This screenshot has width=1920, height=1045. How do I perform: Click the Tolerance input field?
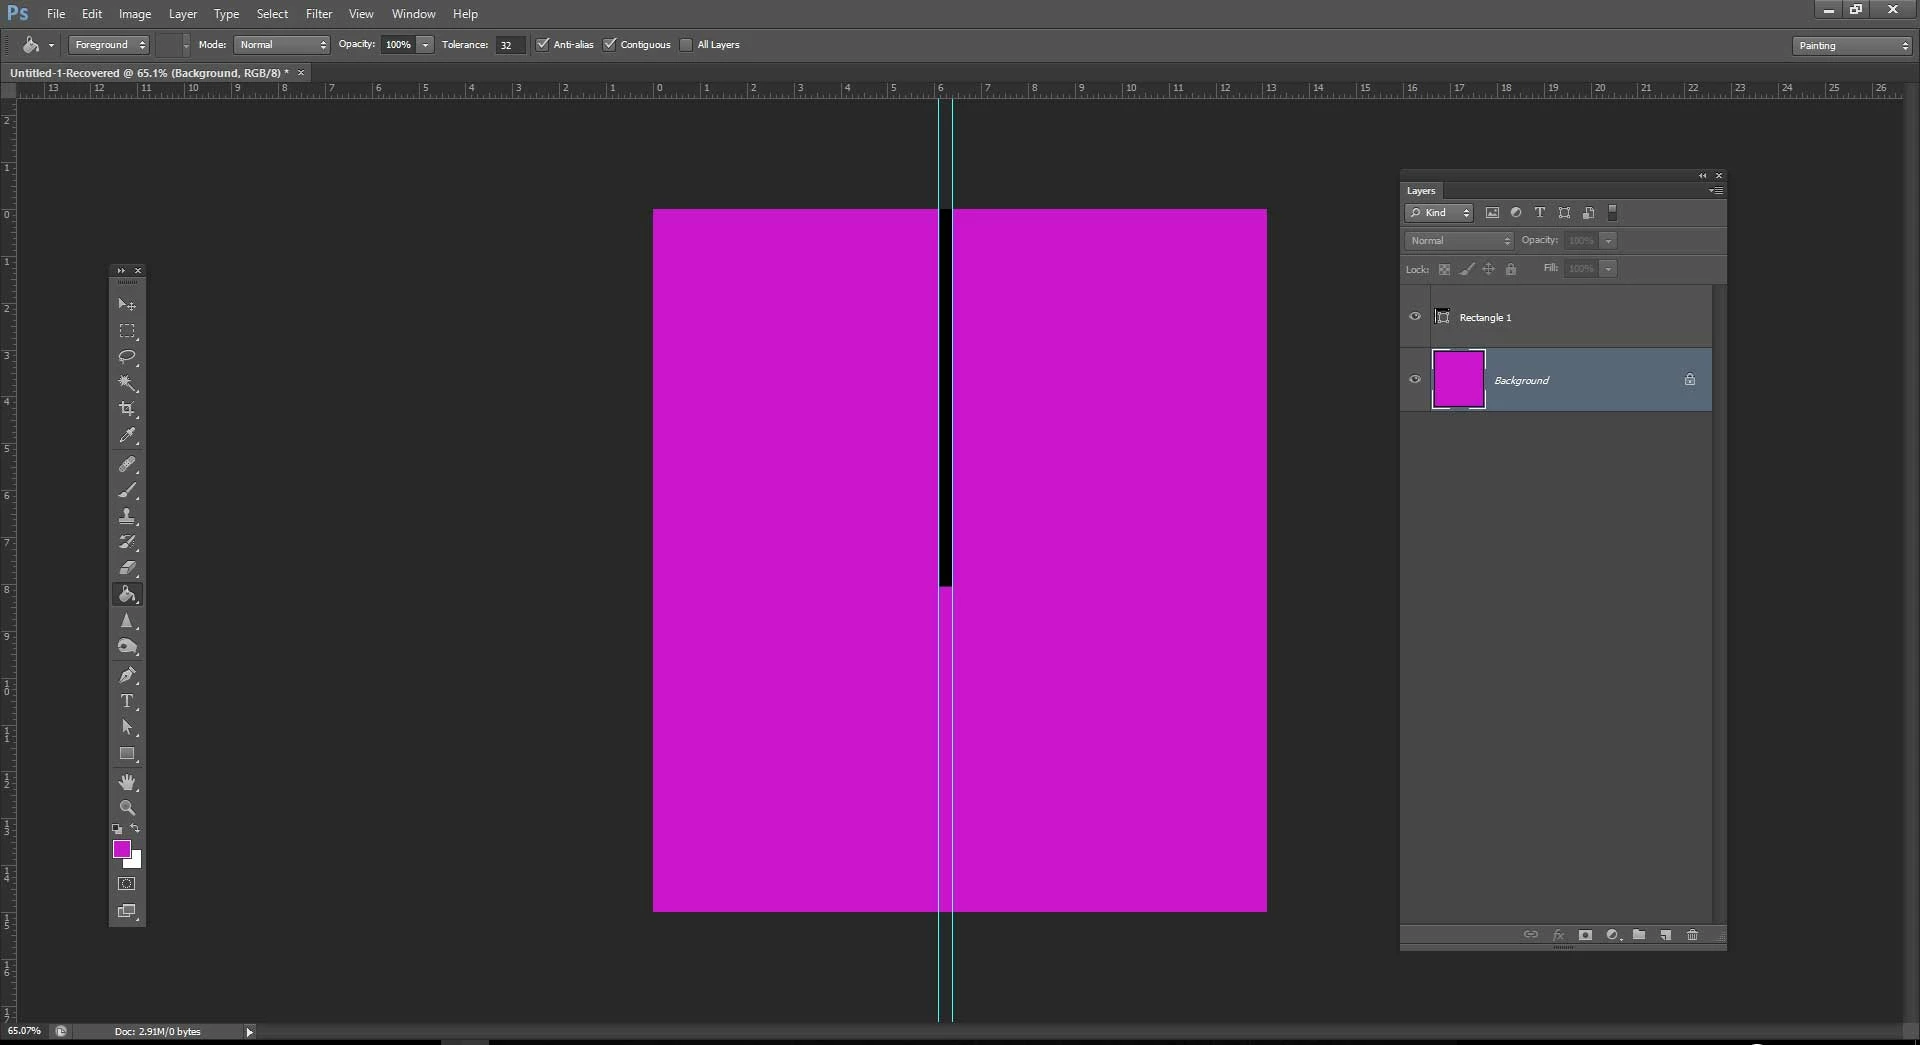510,45
